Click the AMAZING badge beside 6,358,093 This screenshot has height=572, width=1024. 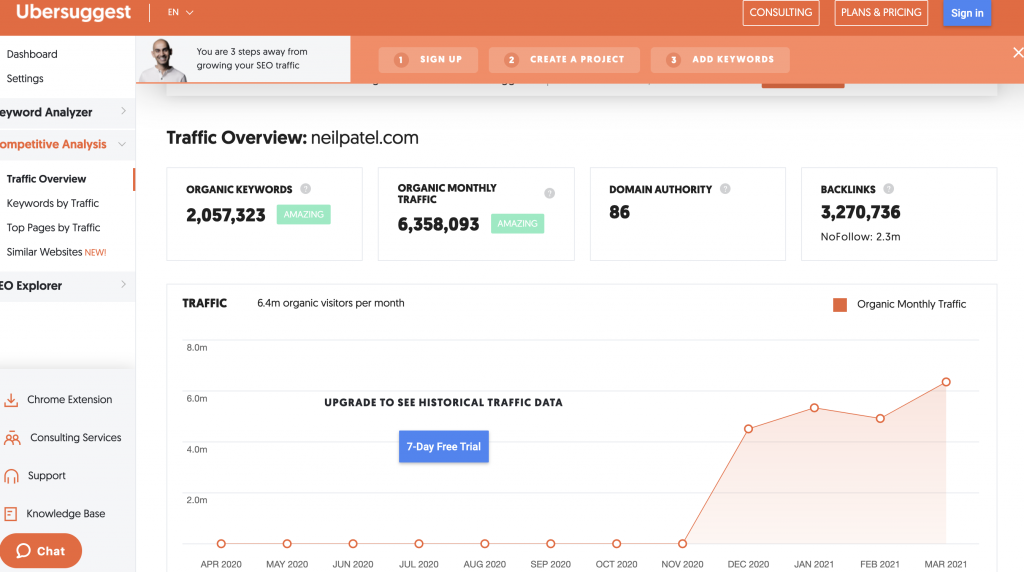coord(517,223)
